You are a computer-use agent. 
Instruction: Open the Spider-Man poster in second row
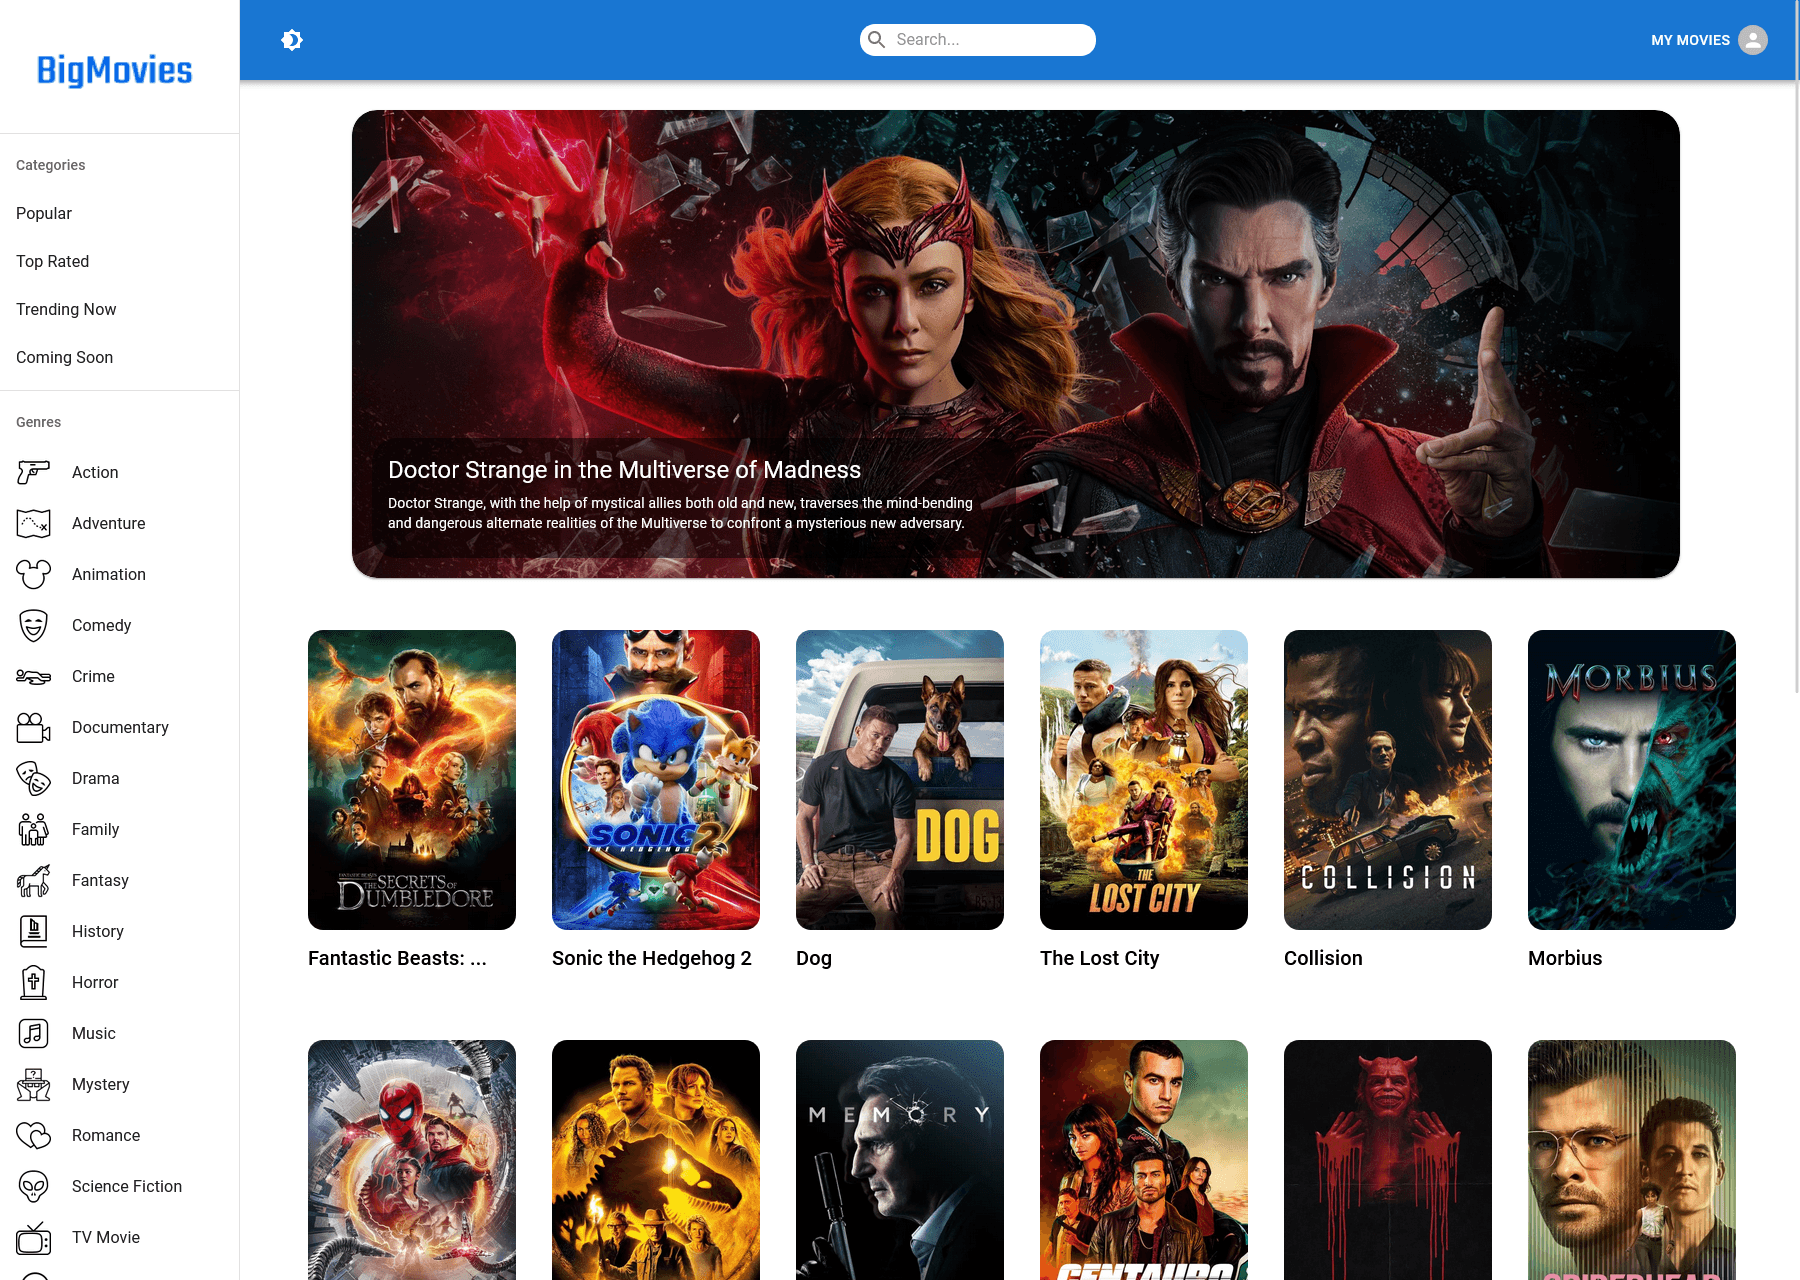point(412,1160)
